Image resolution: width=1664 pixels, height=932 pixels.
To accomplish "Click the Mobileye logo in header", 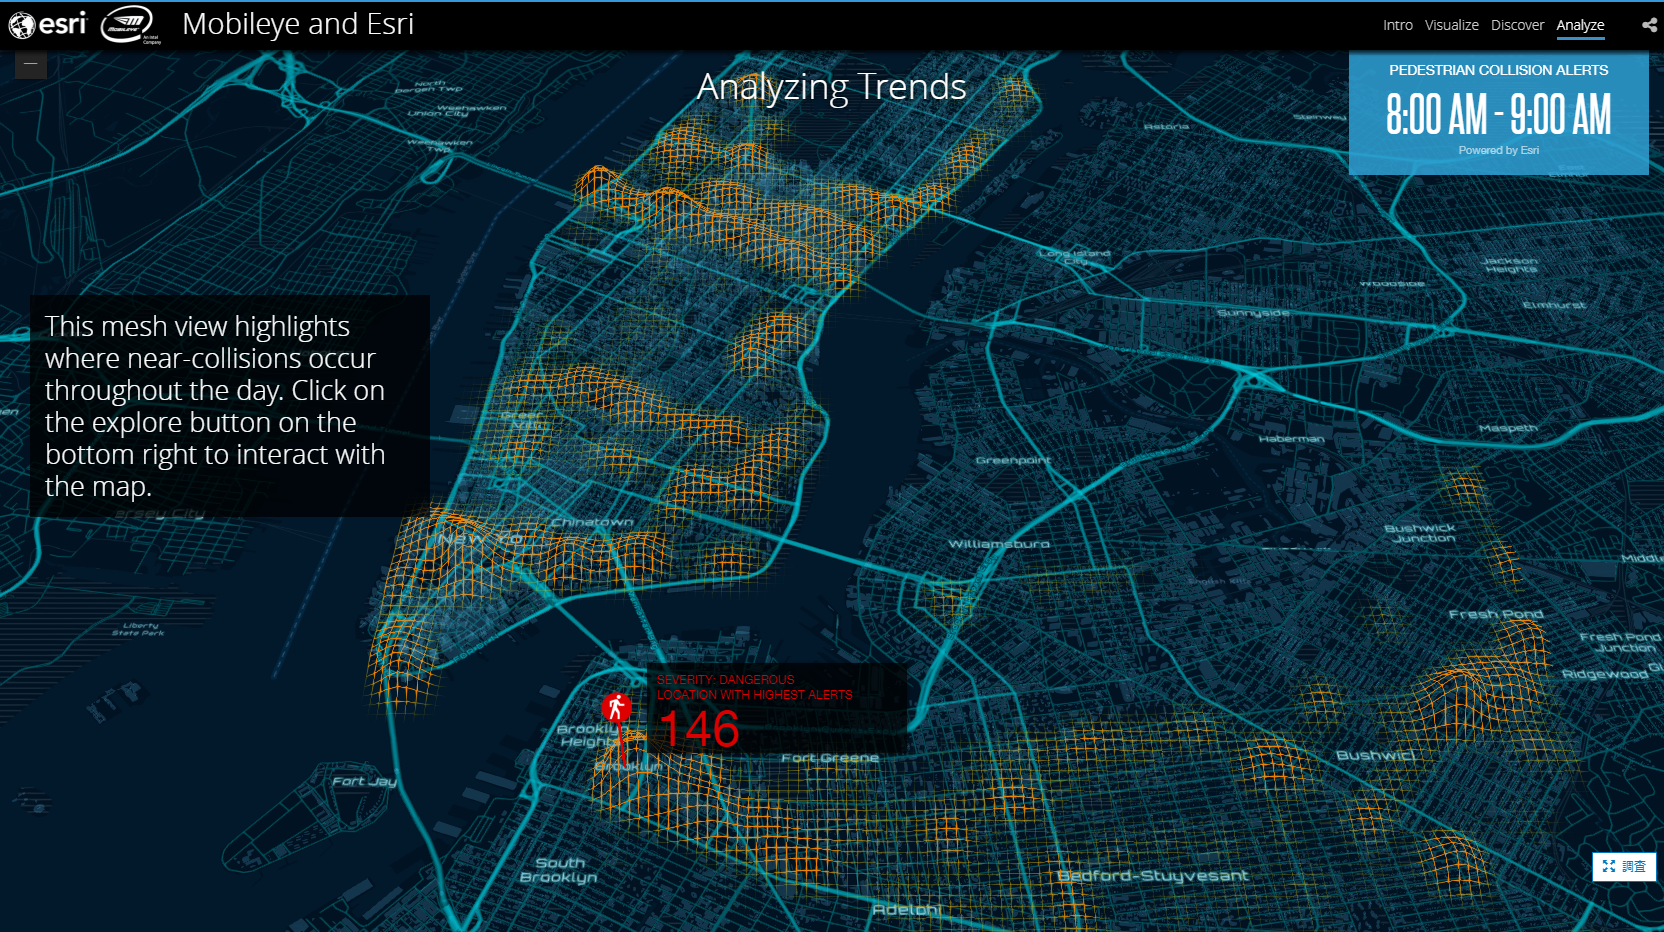I will click(130, 24).
